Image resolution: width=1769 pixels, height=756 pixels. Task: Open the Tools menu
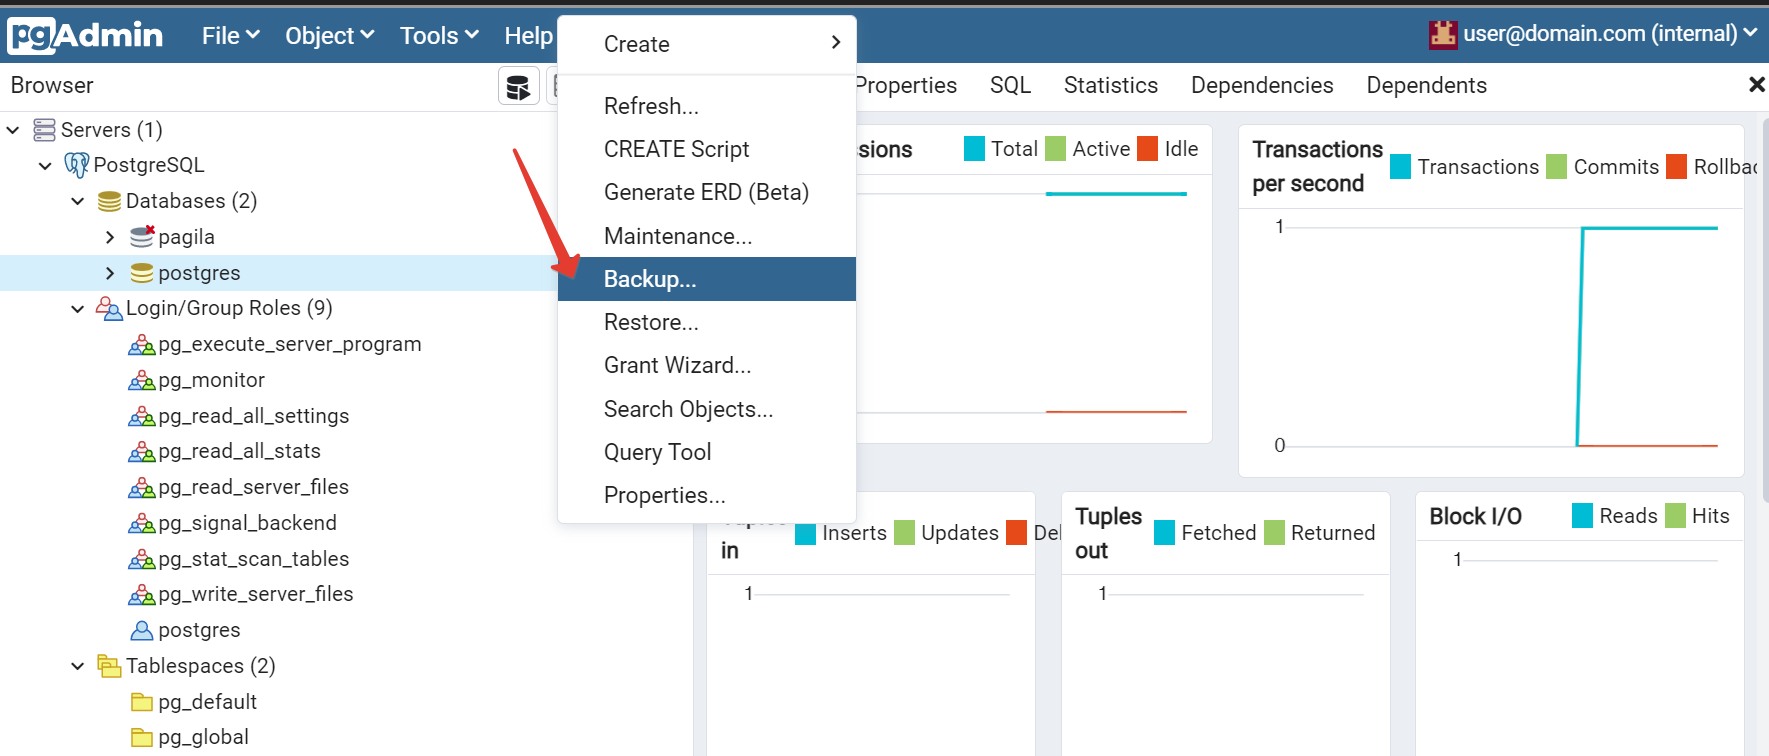tap(438, 36)
